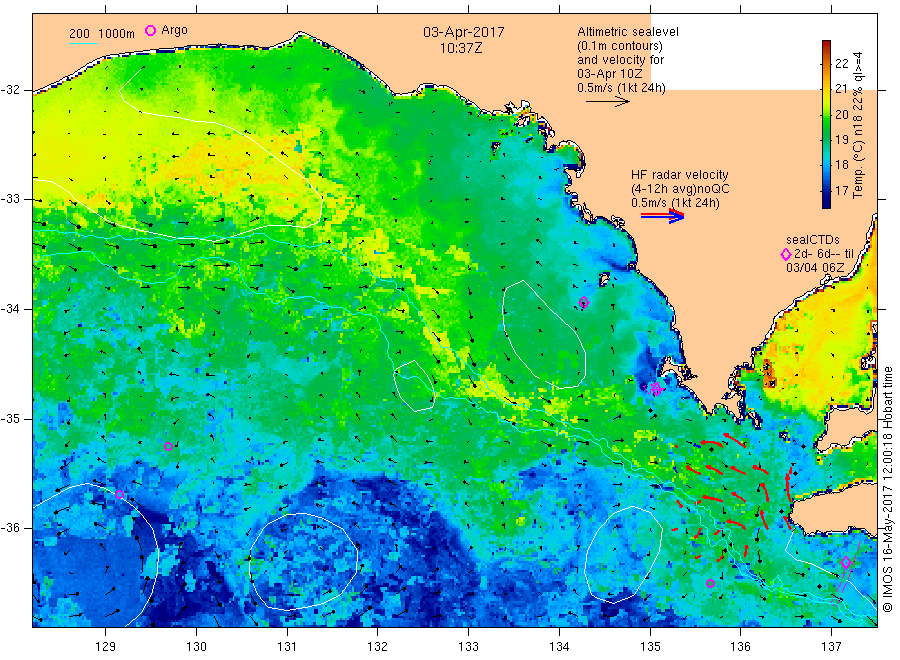The height and width of the screenshot is (660, 900).
Task: Click the '(4-12h avg)noQC' text
Action: point(680,189)
